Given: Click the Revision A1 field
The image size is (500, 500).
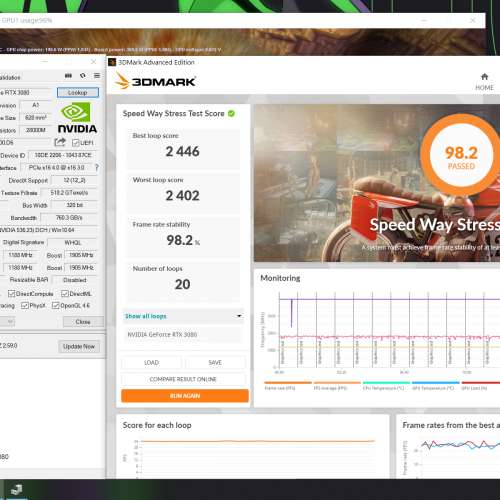Looking at the screenshot, I should (x=36, y=105).
